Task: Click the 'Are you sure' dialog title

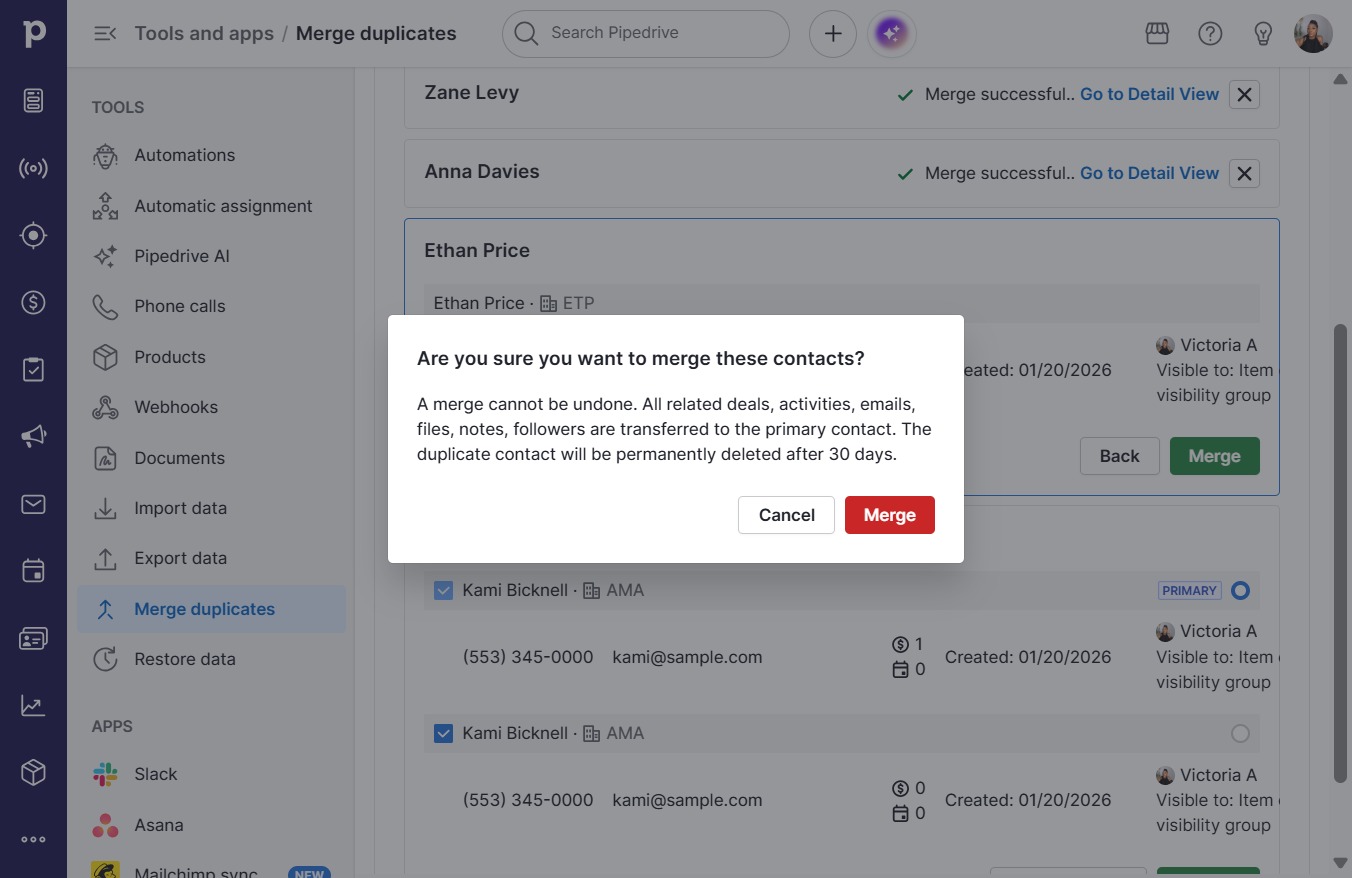Action: (641, 358)
